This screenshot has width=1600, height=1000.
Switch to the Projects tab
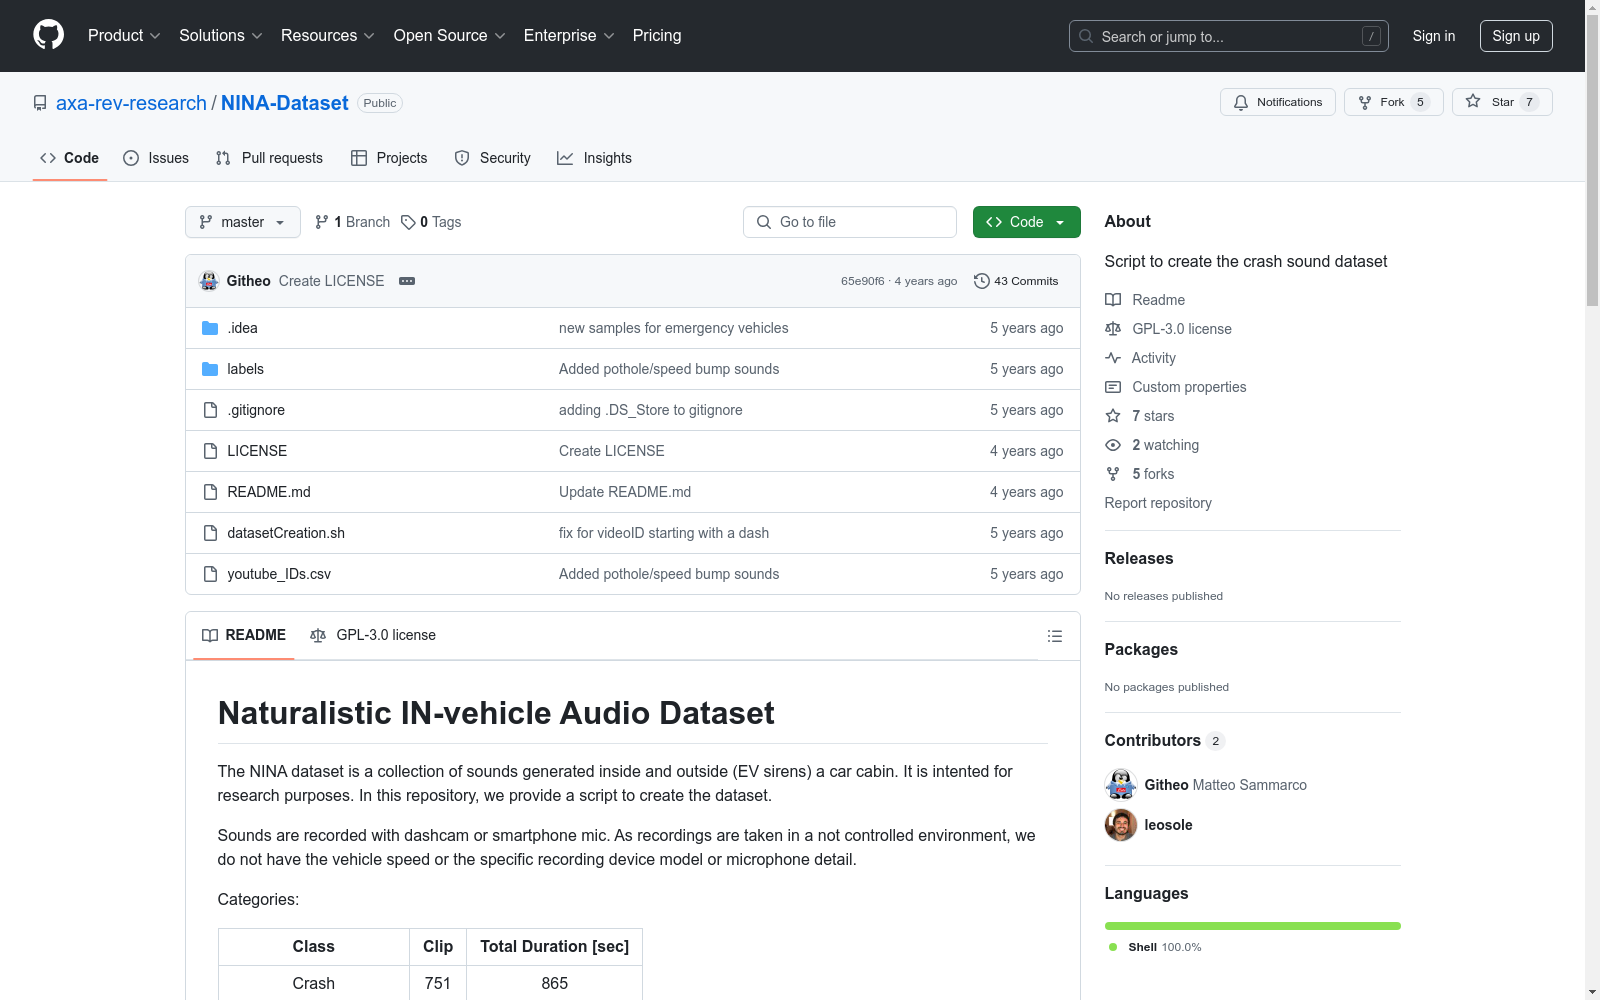tap(389, 158)
